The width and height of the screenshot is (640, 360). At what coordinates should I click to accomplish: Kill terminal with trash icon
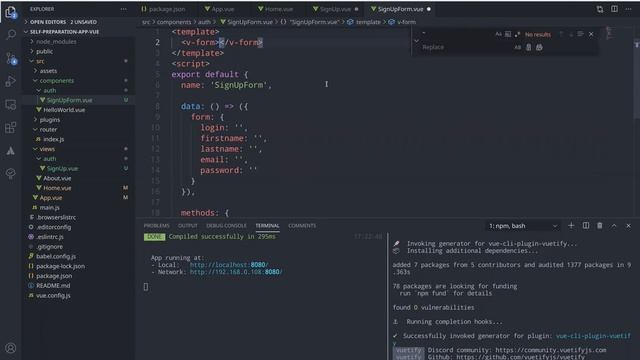(600, 225)
